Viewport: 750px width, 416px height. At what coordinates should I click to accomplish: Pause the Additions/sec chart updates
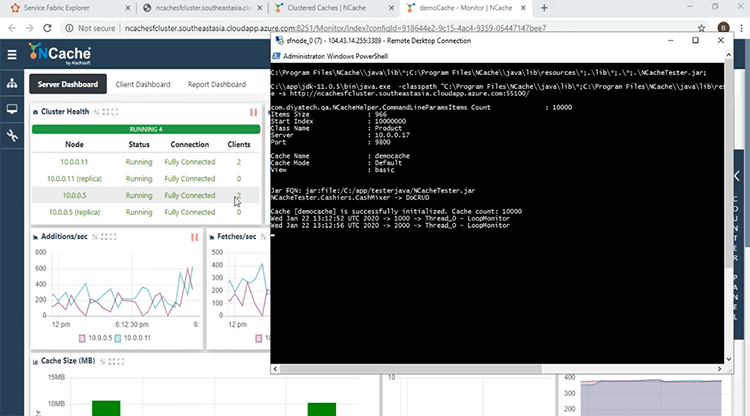(195, 237)
